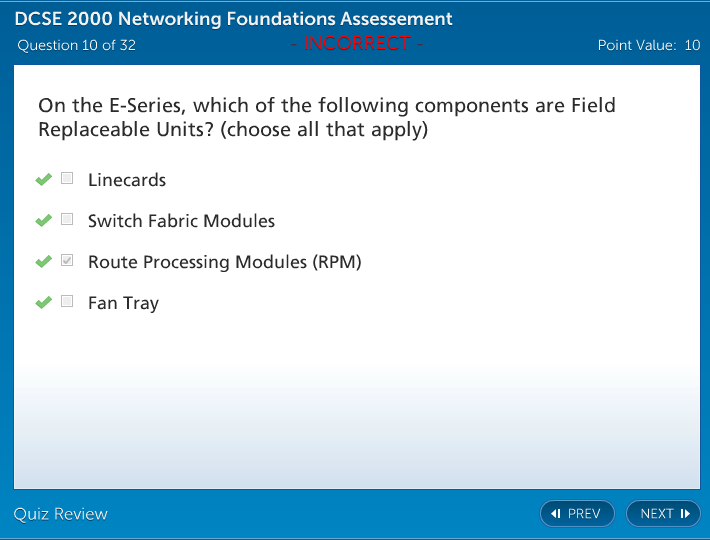
Task: Uncheck the Route Processing Modules checkbox
Action: pyautogui.click(x=67, y=261)
